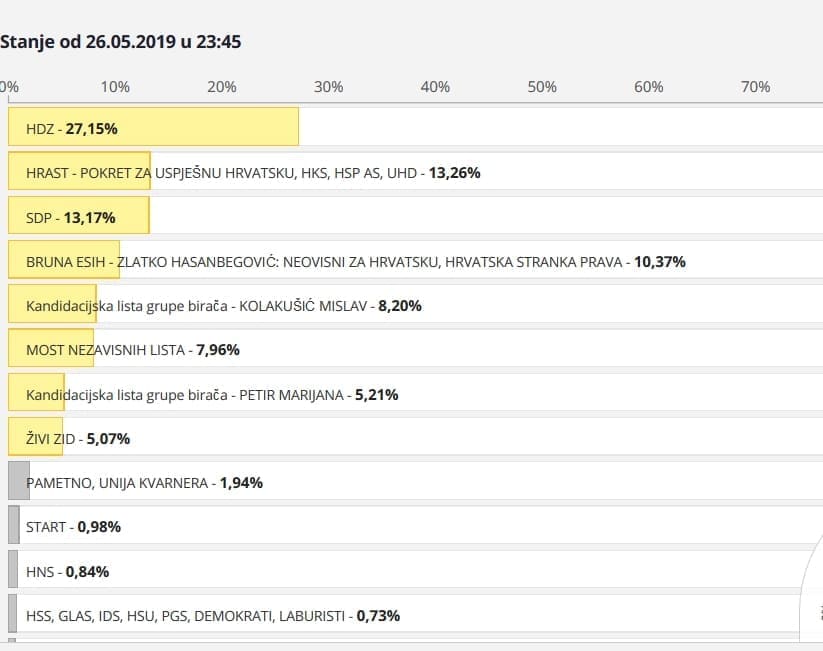823x651 pixels.
Task: Click the bold 10,37% percentage value
Action: coord(660,262)
